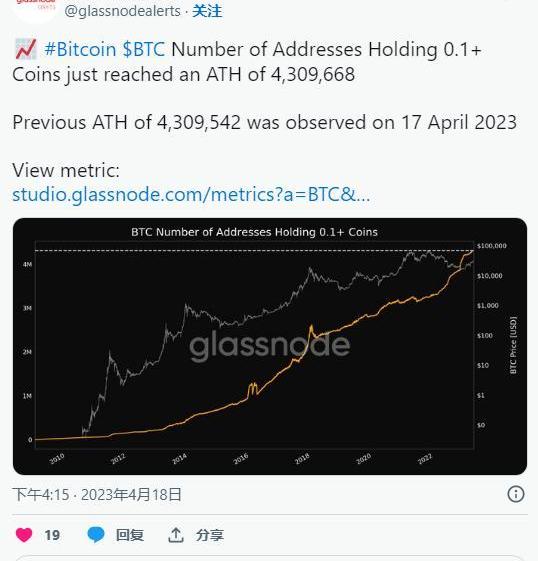Open the studio.glassnode.com metrics link
538x561 pixels.
click(191, 195)
